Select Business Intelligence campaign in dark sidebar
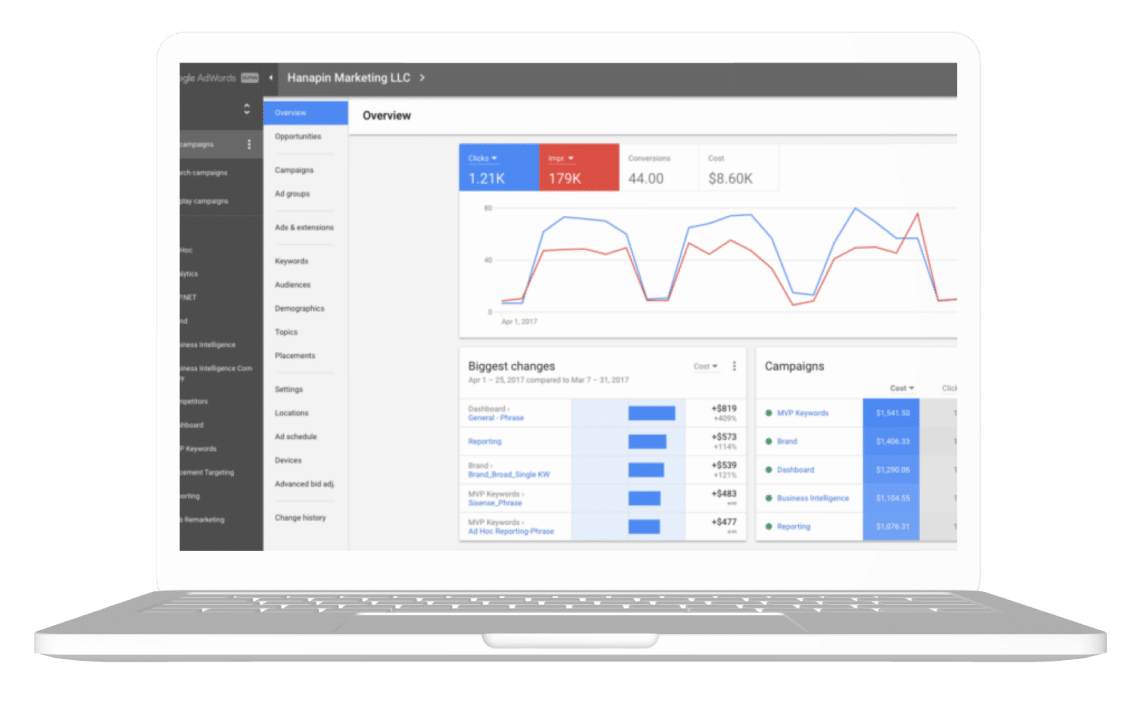Viewport: 1140px width, 704px height. click(208, 345)
